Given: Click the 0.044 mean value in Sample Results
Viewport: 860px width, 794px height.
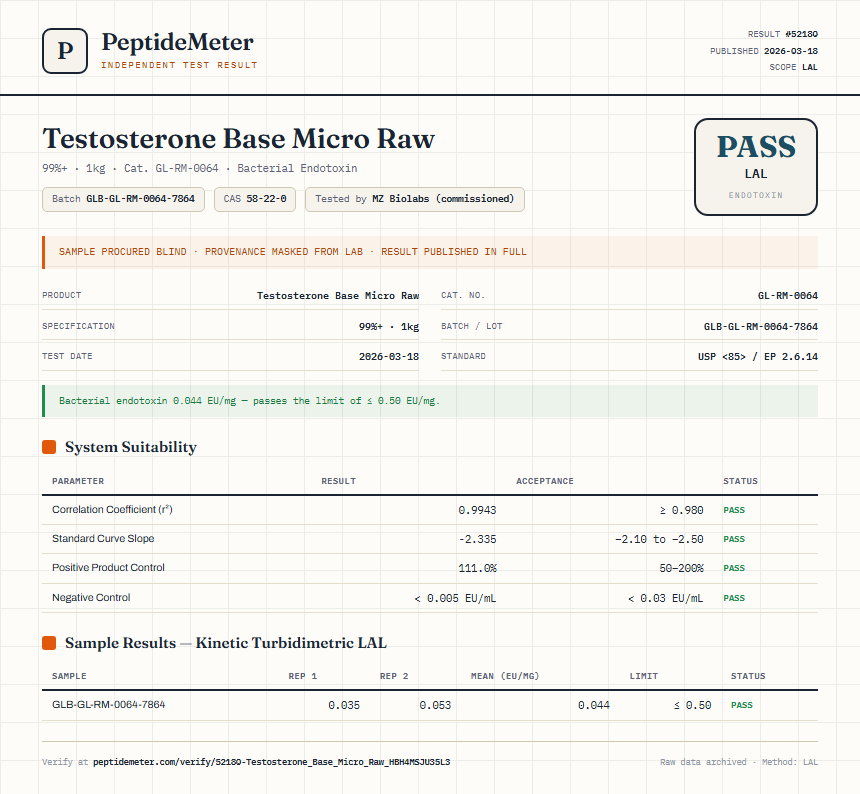Looking at the screenshot, I should click(593, 705).
